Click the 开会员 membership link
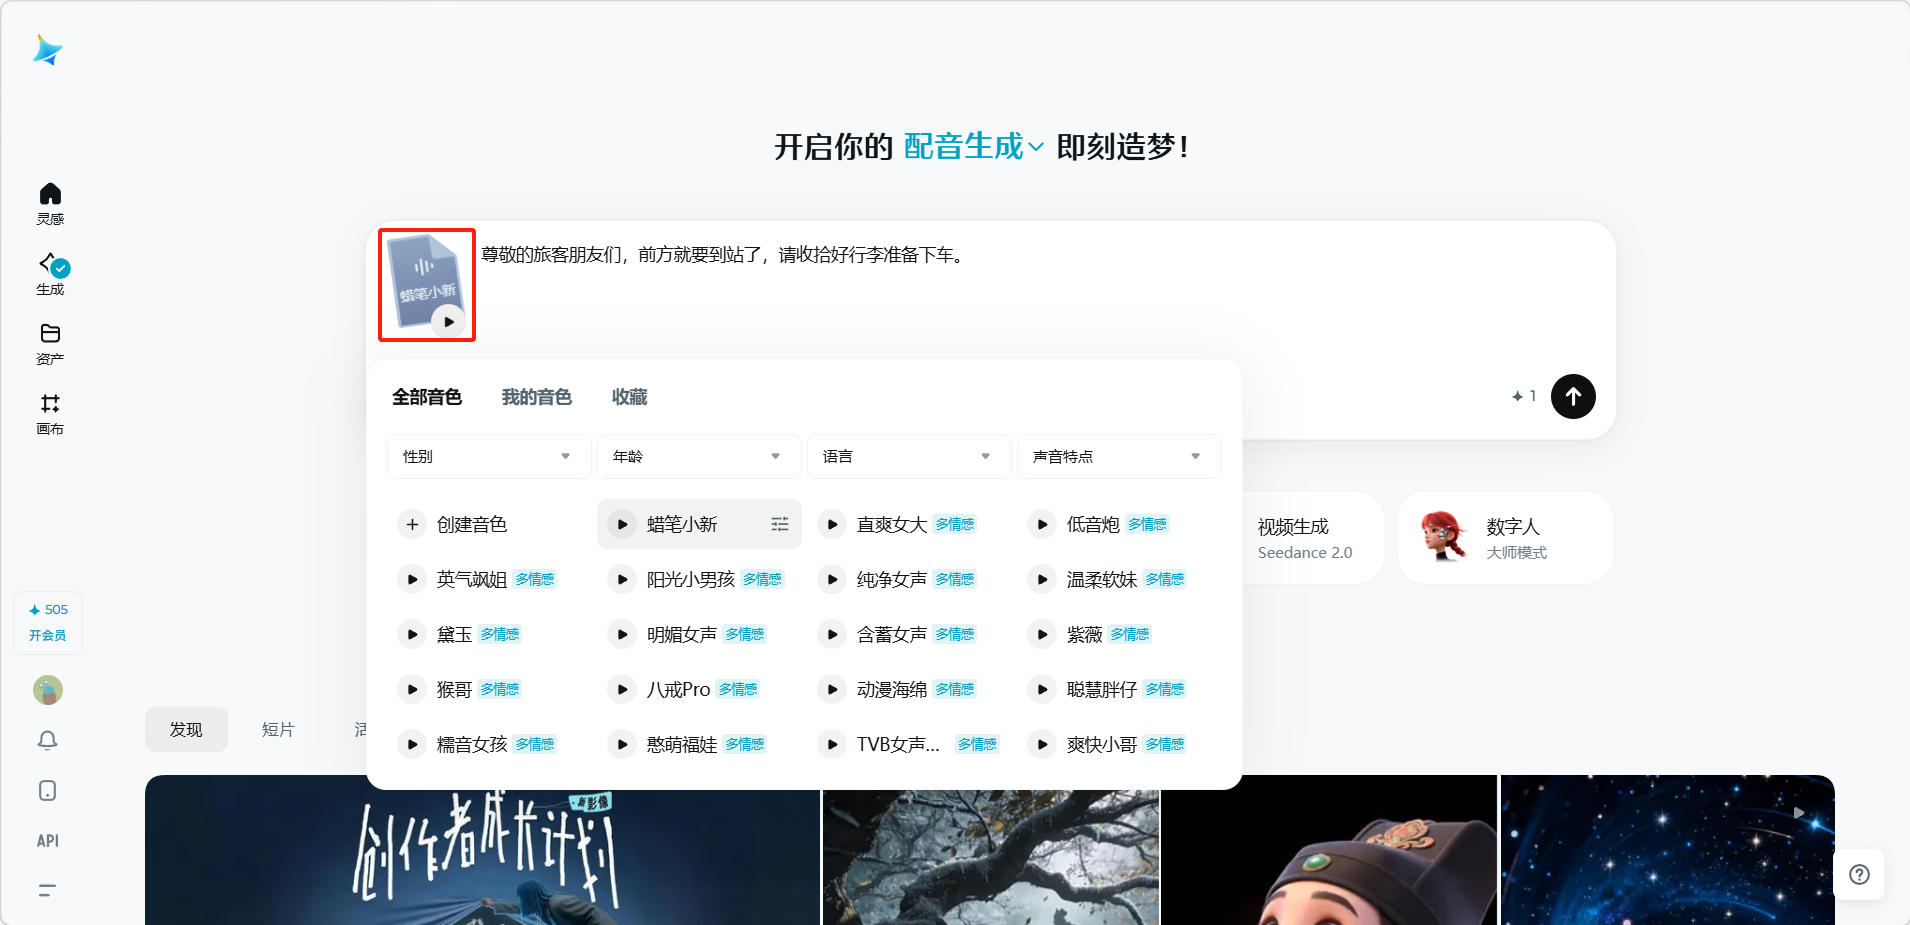Viewport: 1910px width, 925px height. [48, 635]
